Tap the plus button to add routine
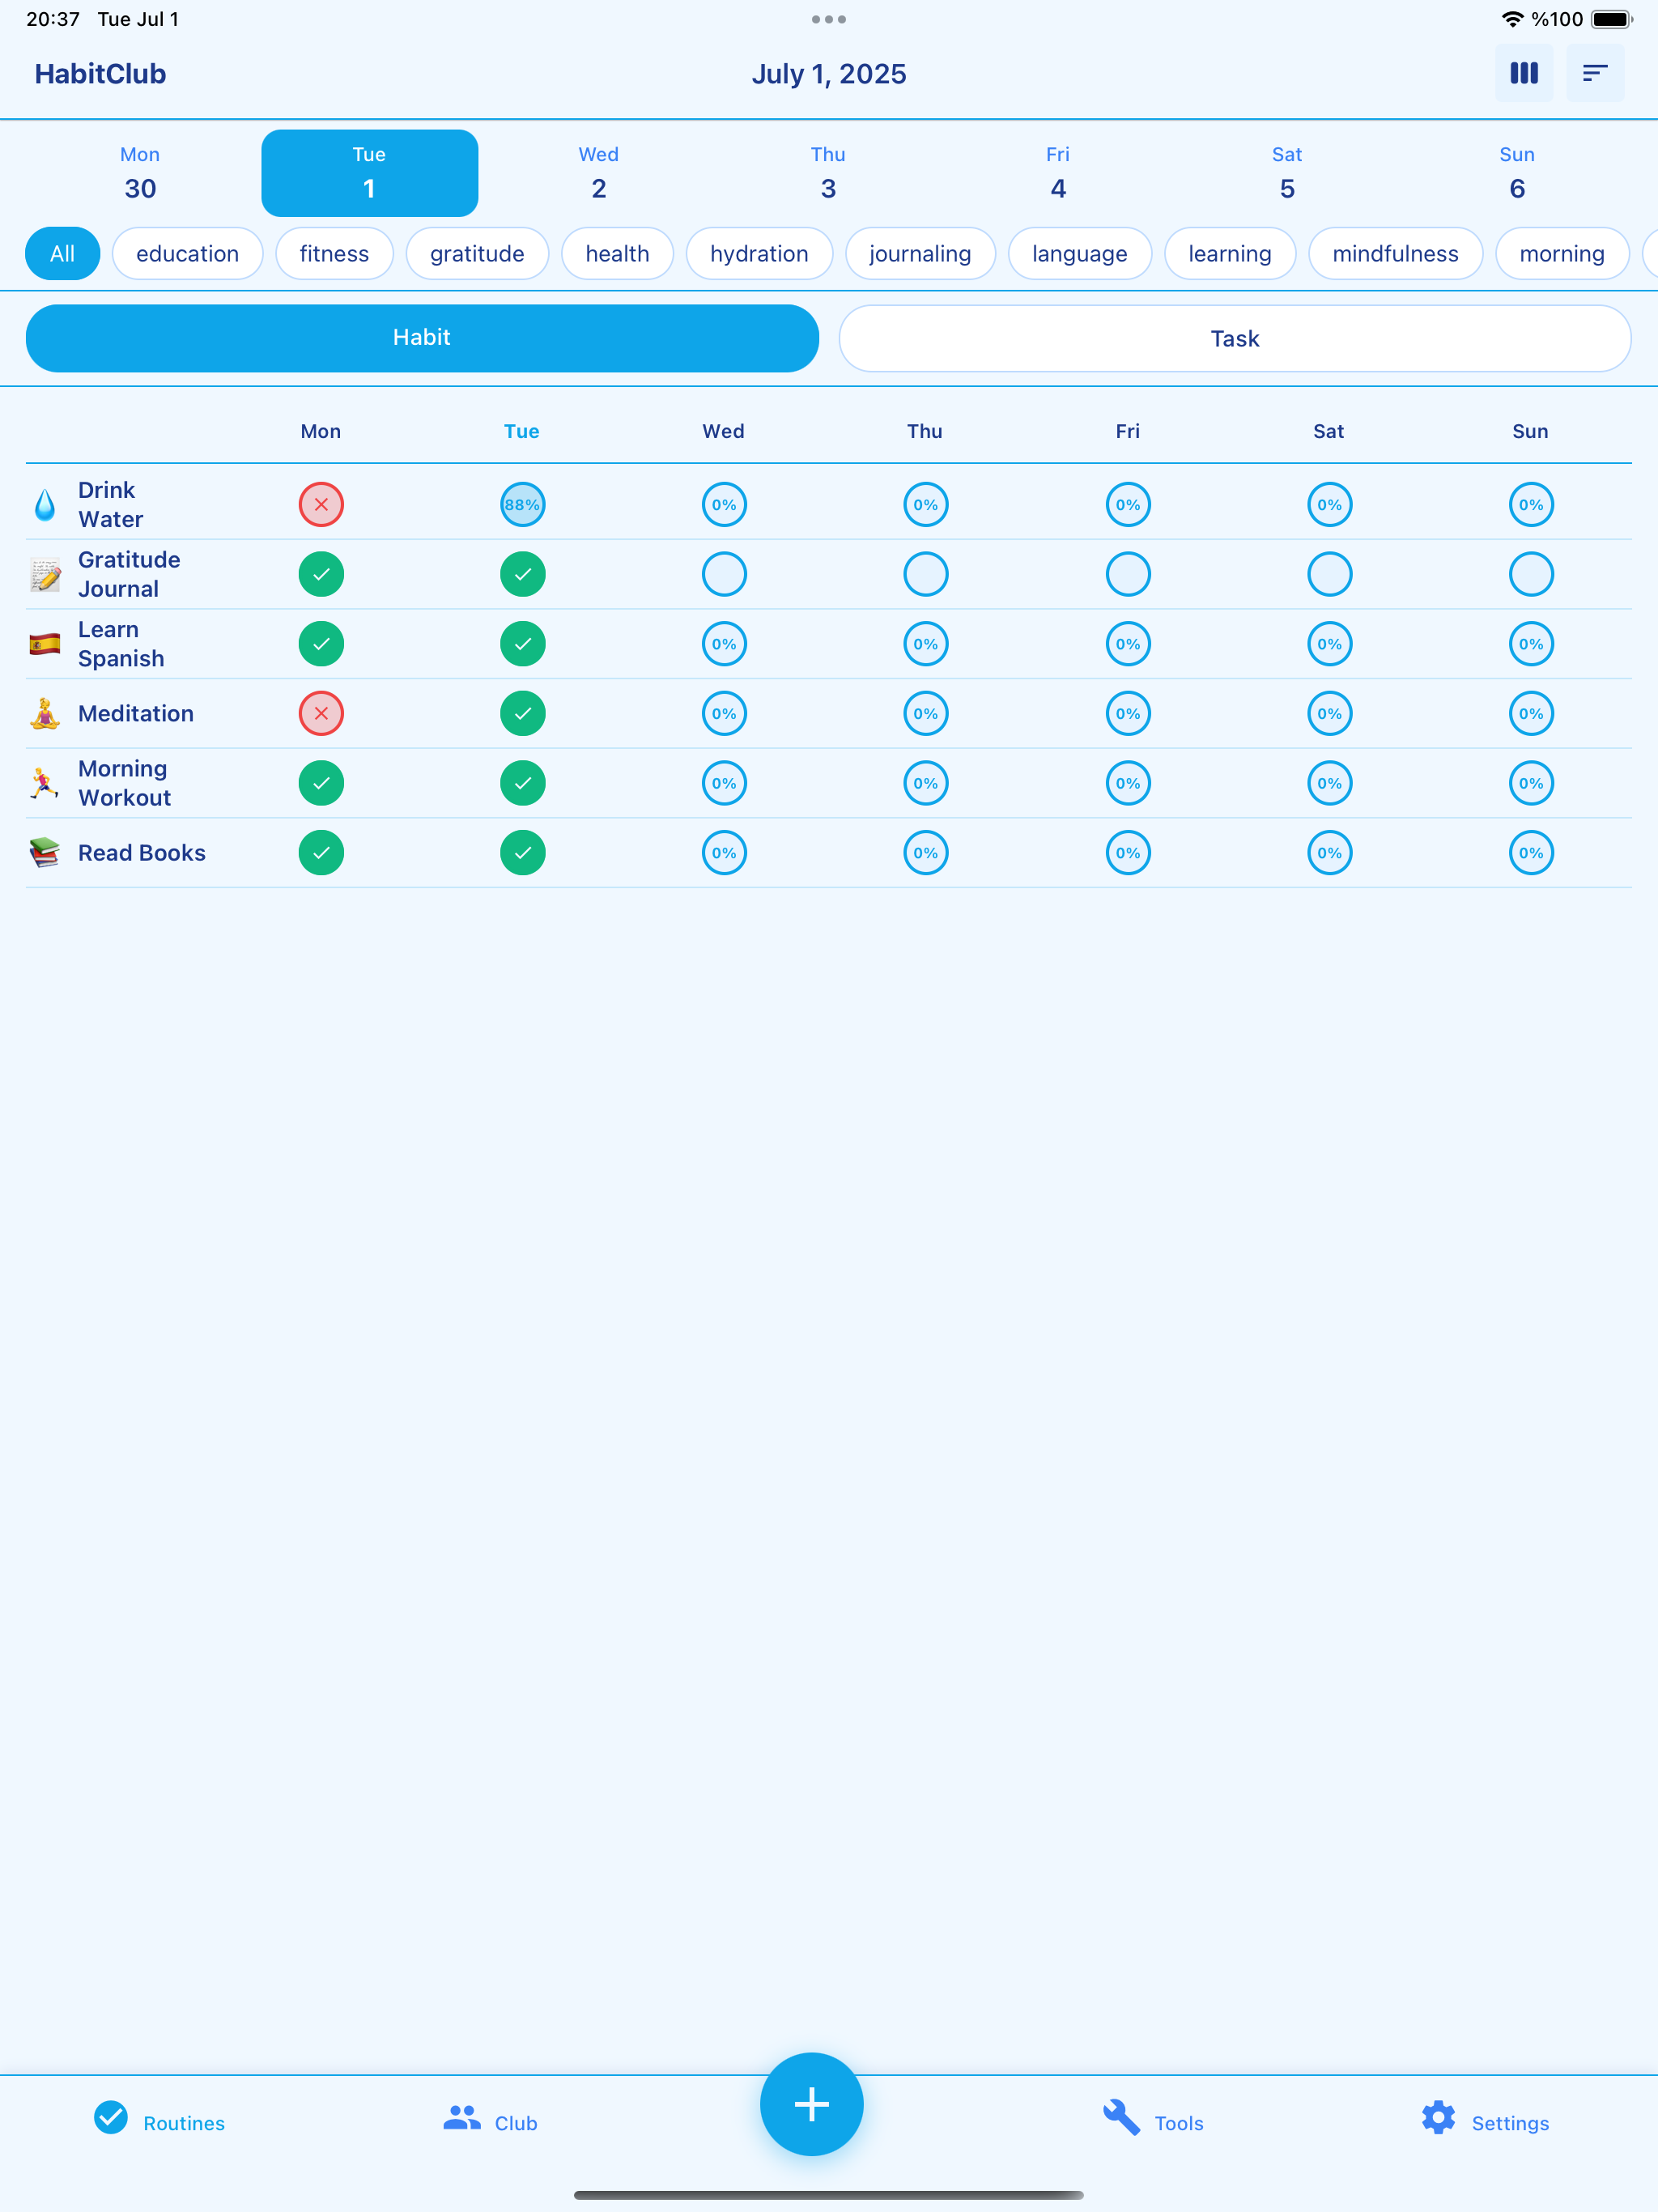Screen dimensions: 1658x2212 click(811, 2104)
